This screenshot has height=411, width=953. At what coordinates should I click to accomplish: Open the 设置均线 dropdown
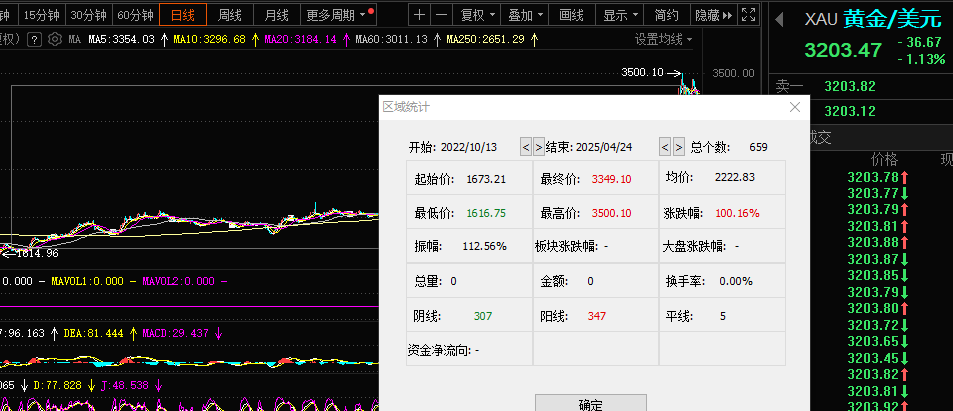point(664,40)
